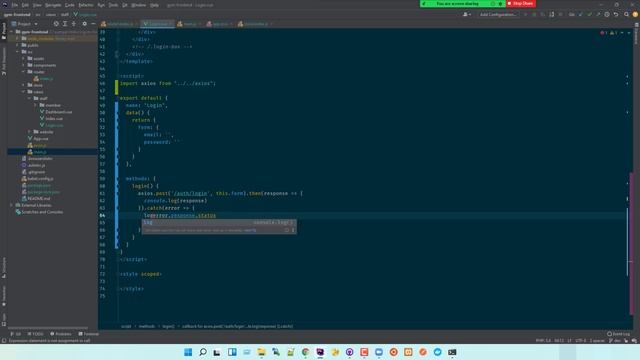This screenshot has height=360, width=640.
Task: Click the Stop Share button
Action: pos(521,3)
